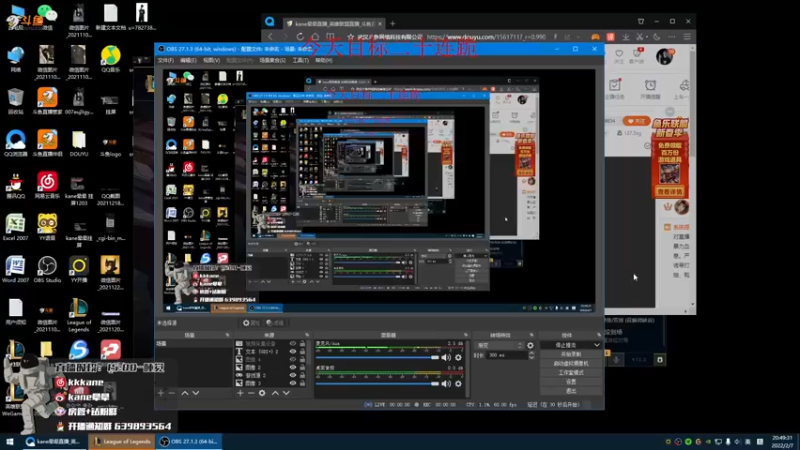
Task: Open QQ音乐 desktop icon
Action: click(110, 59)
